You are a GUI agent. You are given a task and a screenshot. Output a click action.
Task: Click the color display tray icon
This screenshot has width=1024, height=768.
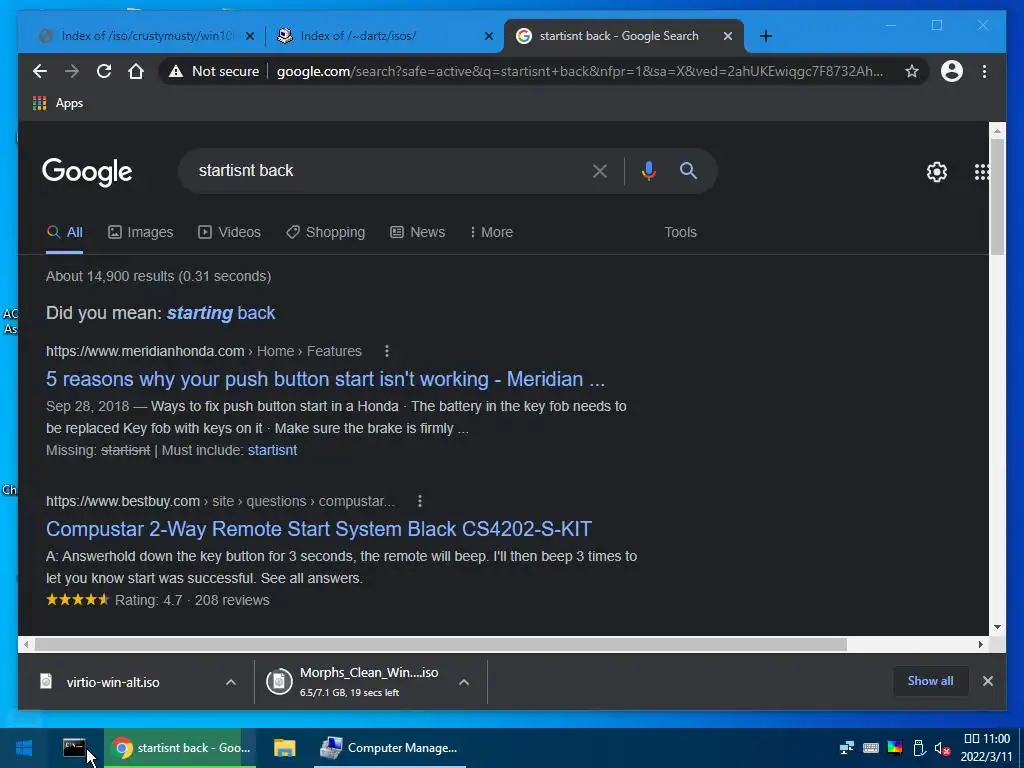pyautogui.click(x=895, y=748)
